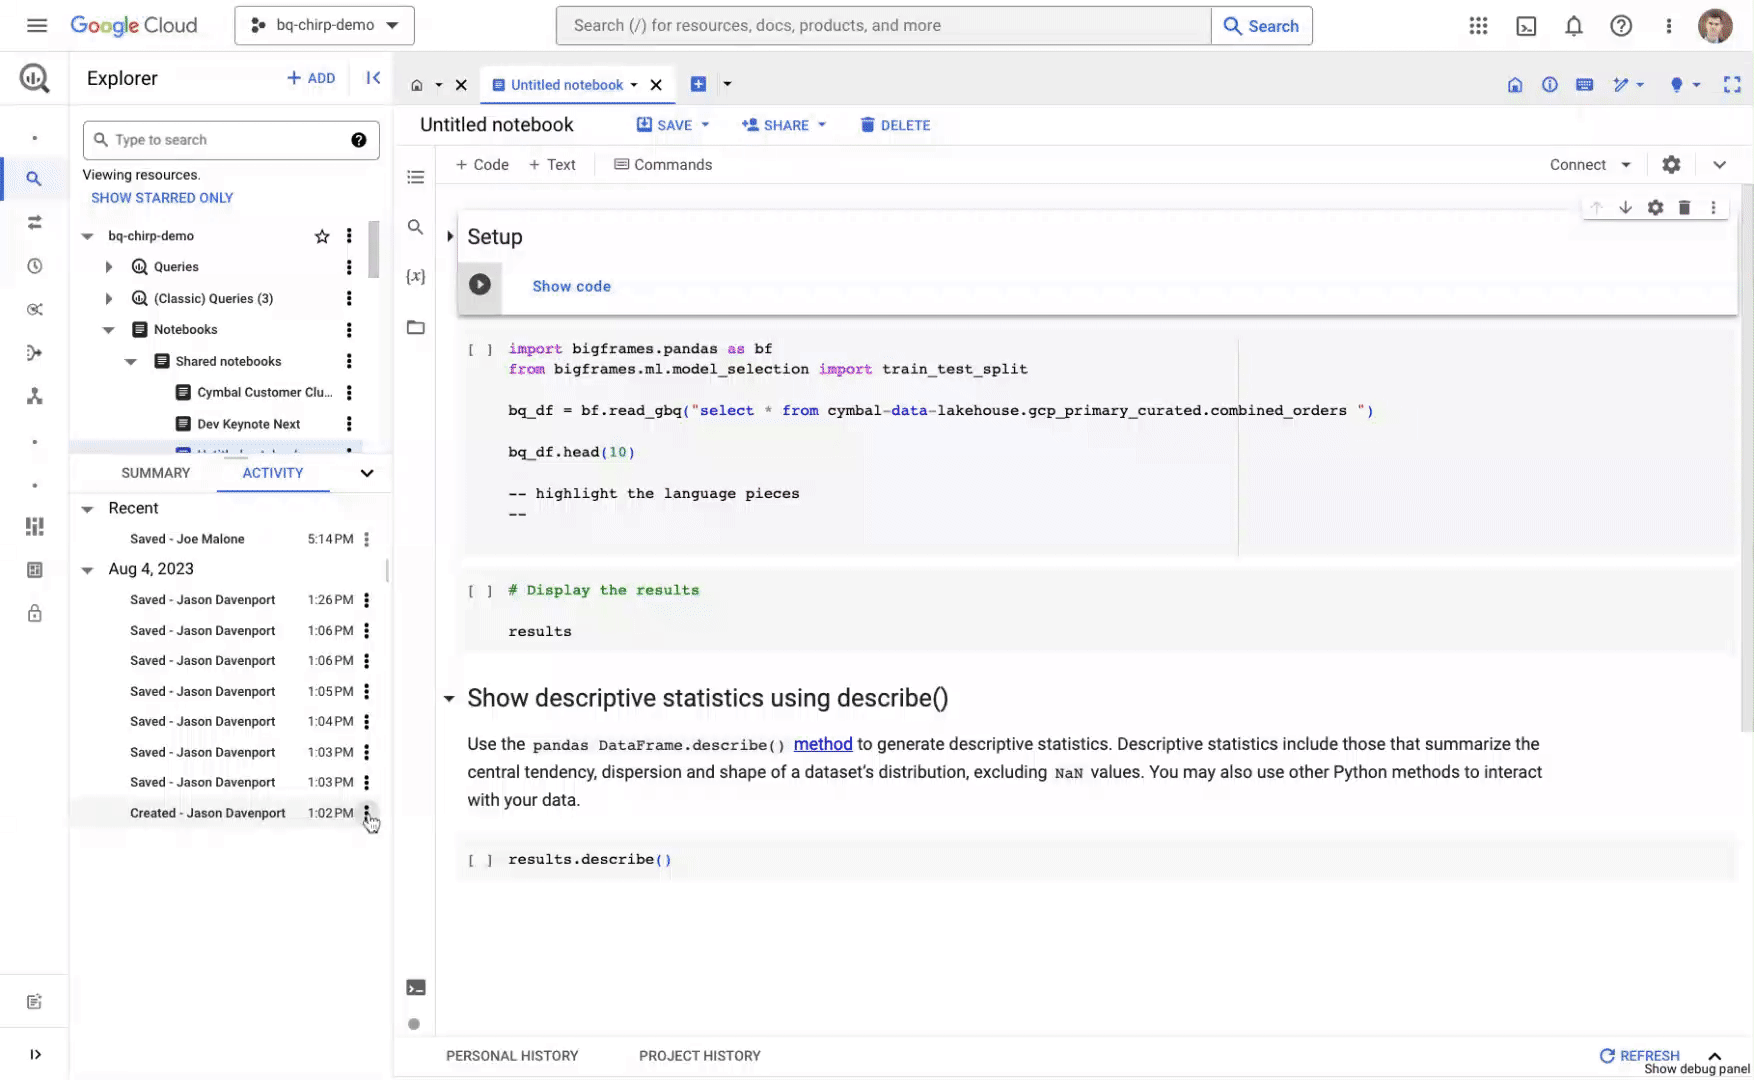The height and width of the screenshot is (1080, 1754).
Task: Focus the top resource search box
Action: point(884,26)
